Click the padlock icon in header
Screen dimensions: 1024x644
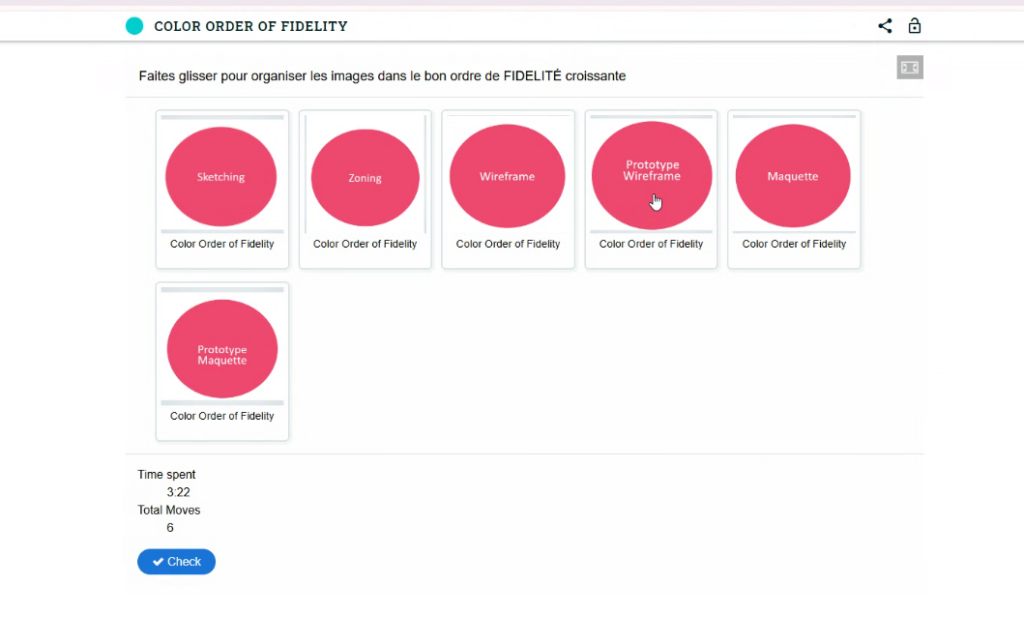pyautogui.click(x=914, y=26)
